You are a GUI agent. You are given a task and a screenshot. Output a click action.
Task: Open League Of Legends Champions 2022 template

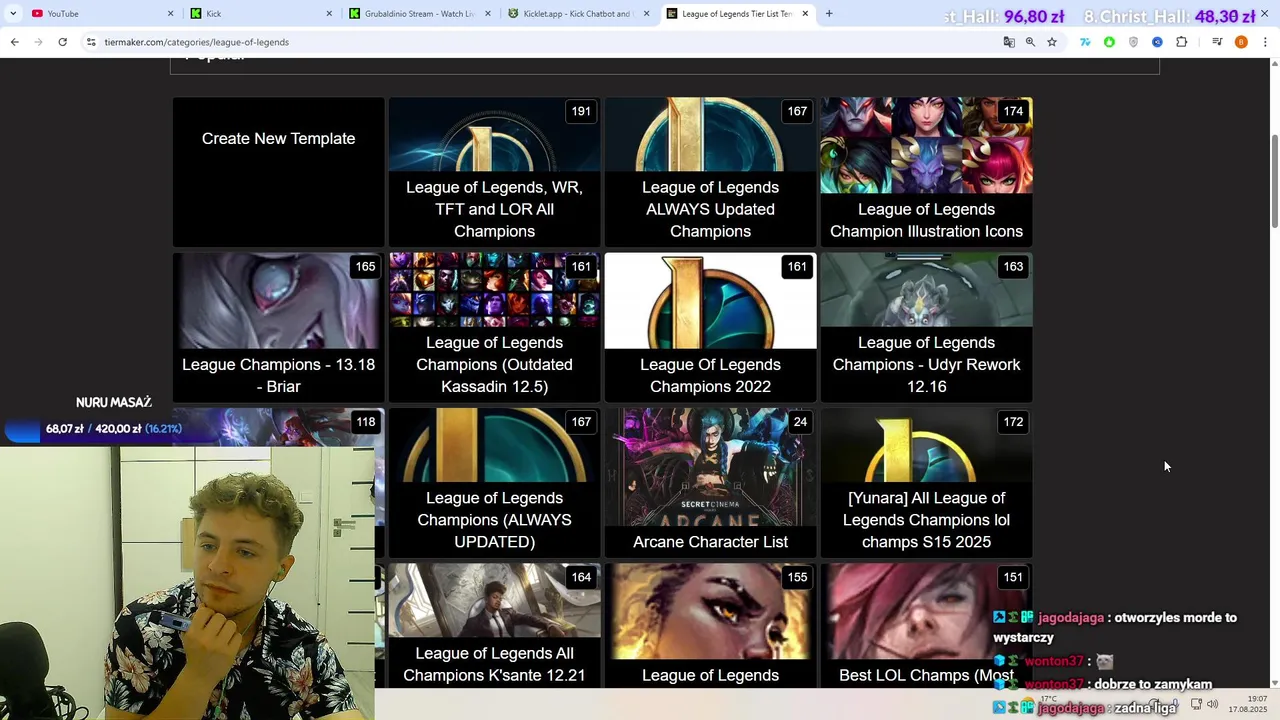[710, 327]
